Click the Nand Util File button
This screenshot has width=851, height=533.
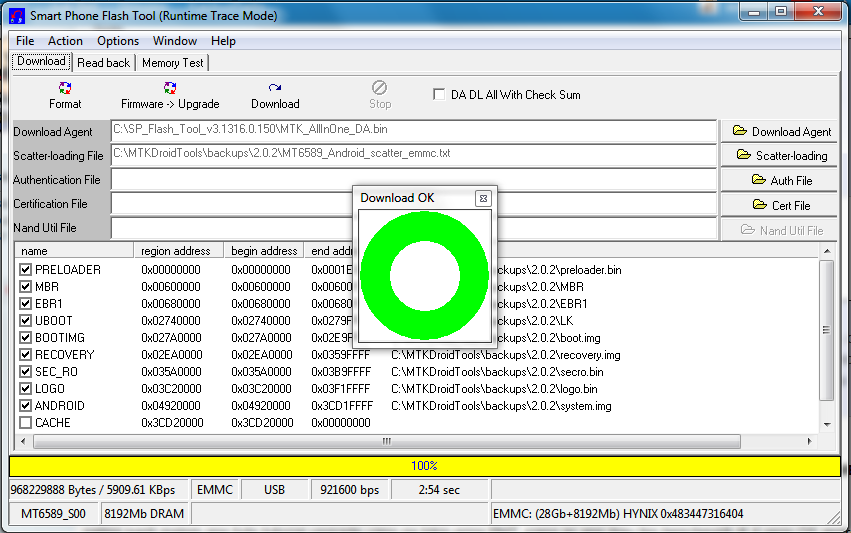(779, 230)
